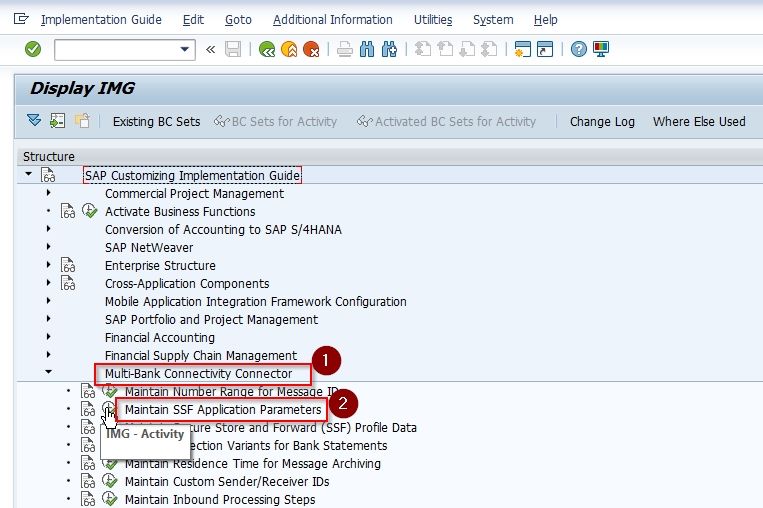Image resolution: width=763 pixels, height=508 pixels.
Task: Expand Financial Supply Chain Management node
Action: coord(48,355)
